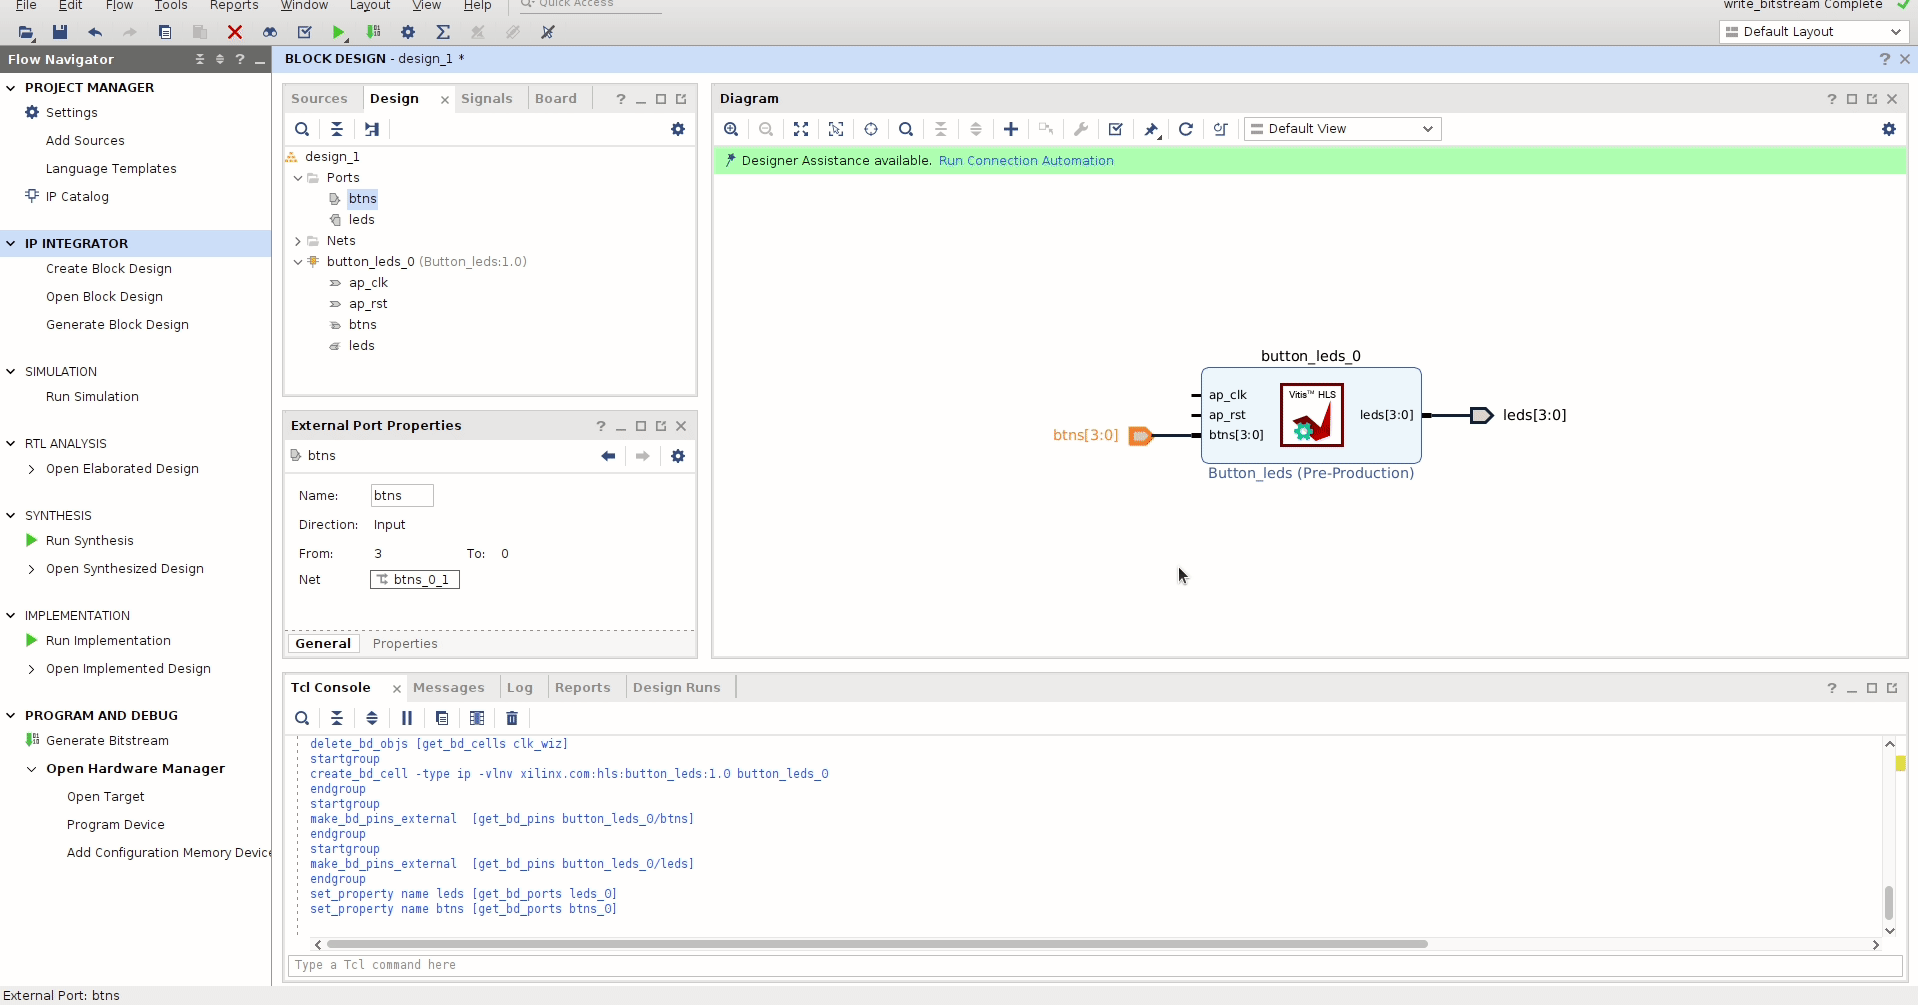Click the Tcl command input field

(x=1094, y=965)
